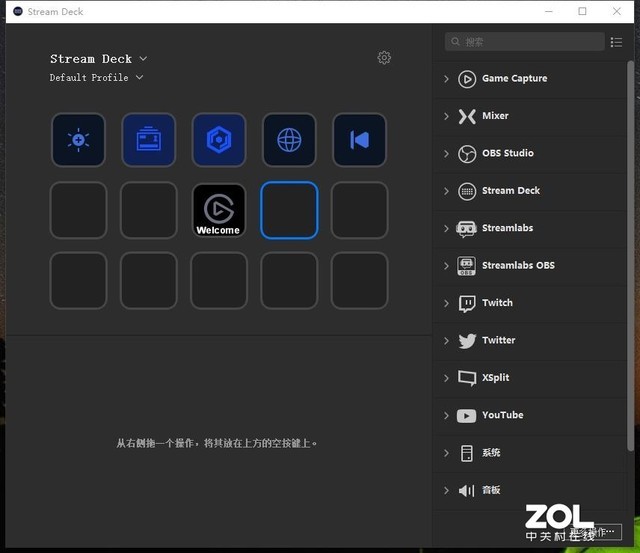Select the Welcome key
Screen dimensions: 640x553
[x=219, y=210]
